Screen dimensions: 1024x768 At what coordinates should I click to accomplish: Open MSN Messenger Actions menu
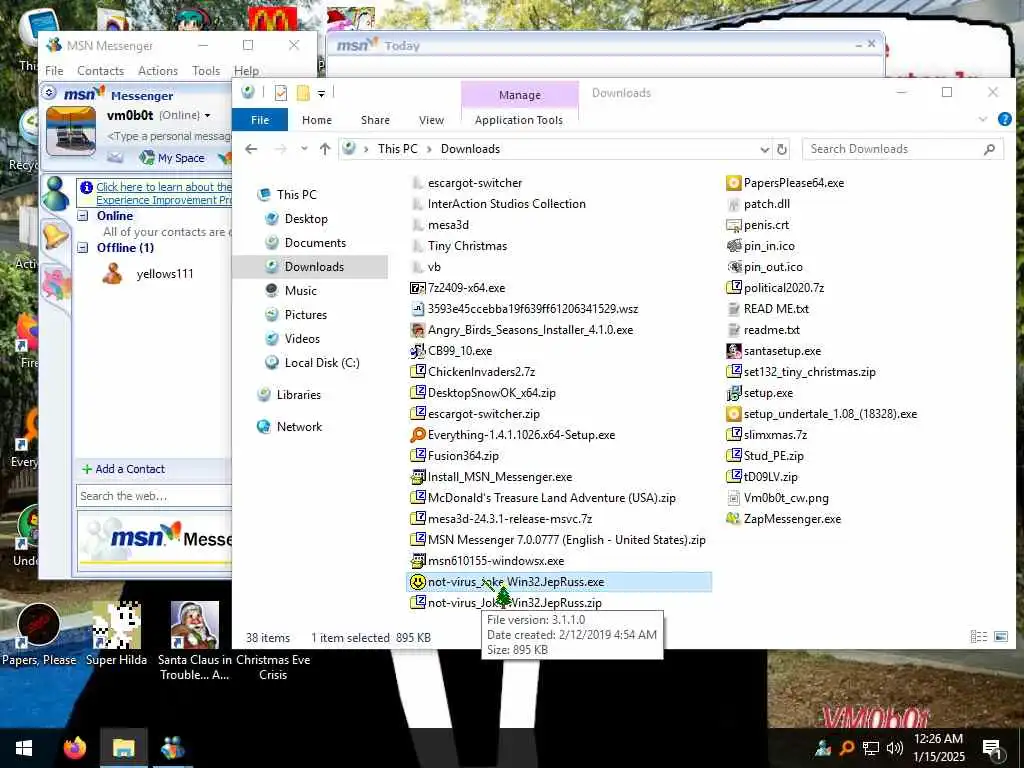[158, 71]
